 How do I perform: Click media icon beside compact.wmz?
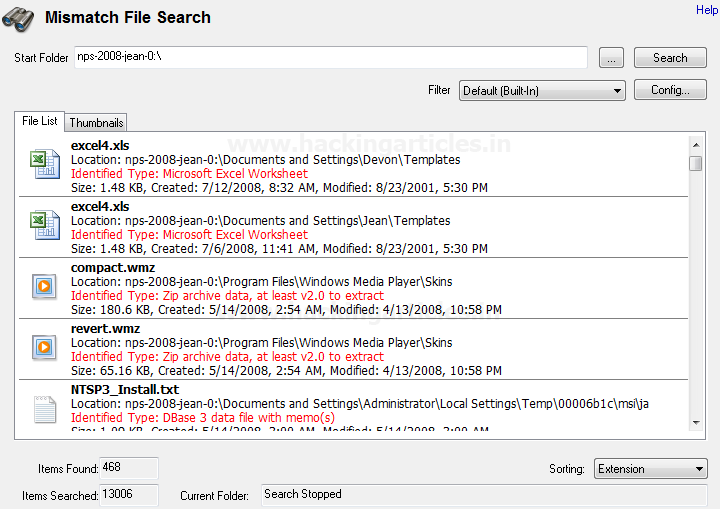click(x=45, y=286)
